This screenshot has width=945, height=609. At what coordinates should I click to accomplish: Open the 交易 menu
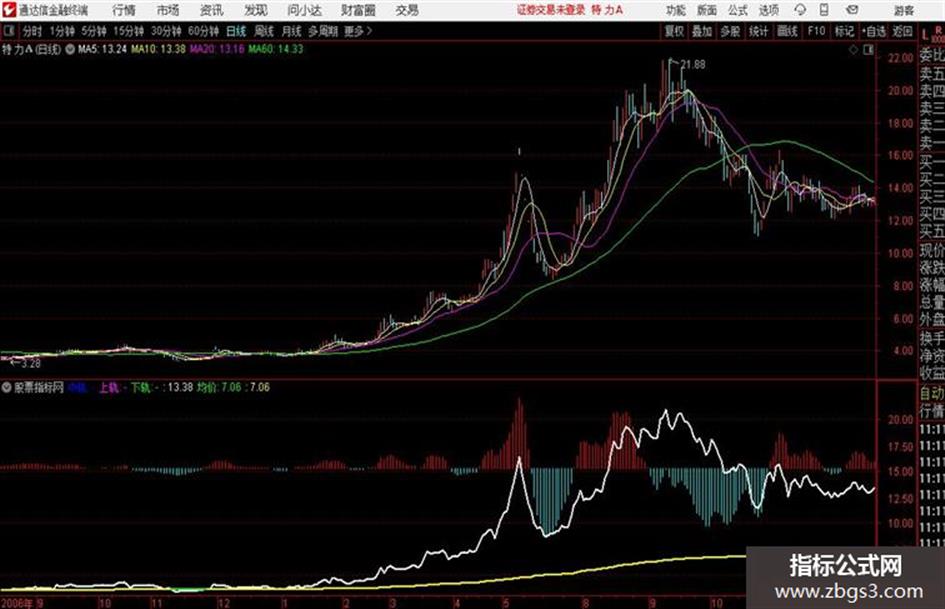pyautogui.click(x=407, y=10)
